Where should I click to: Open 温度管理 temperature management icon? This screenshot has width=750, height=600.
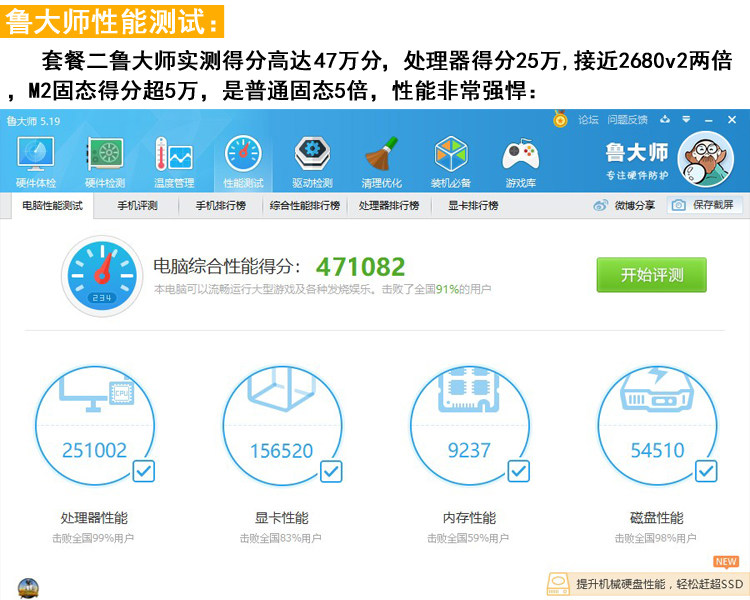pyautogui.click(x=174, y=154)
